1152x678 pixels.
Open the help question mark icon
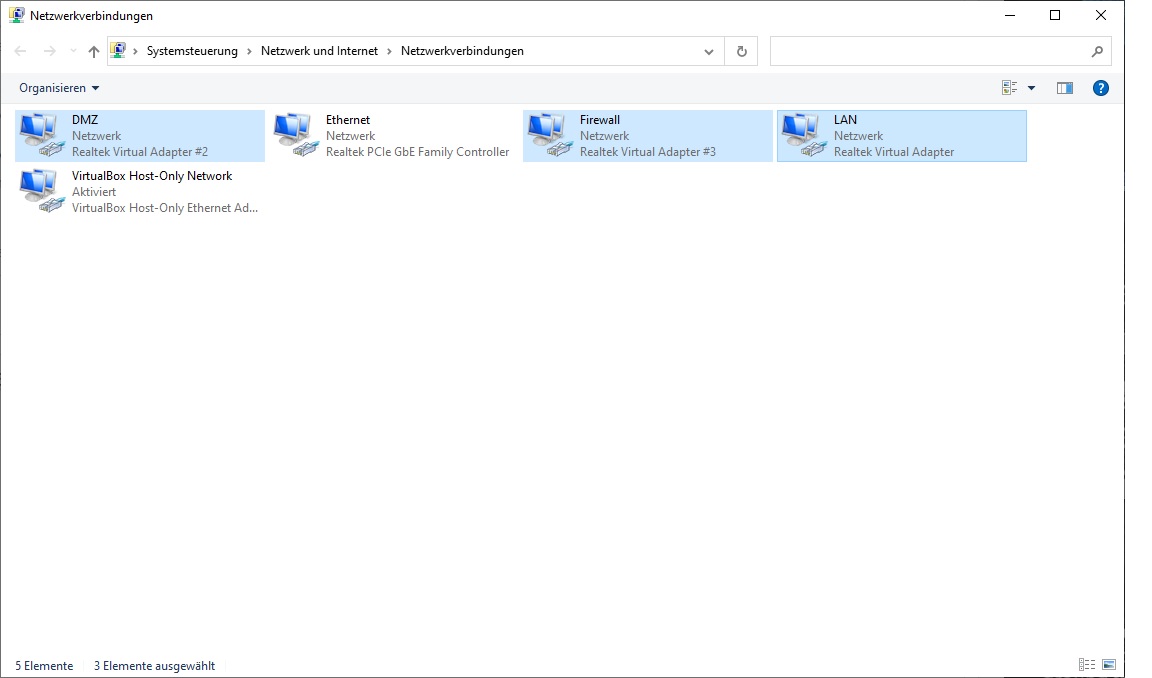click(x=1100, y=88)
